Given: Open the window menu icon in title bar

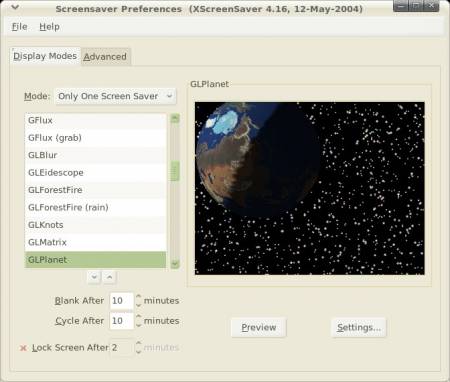Looking at the screenshot, I should tap(15, 7).
